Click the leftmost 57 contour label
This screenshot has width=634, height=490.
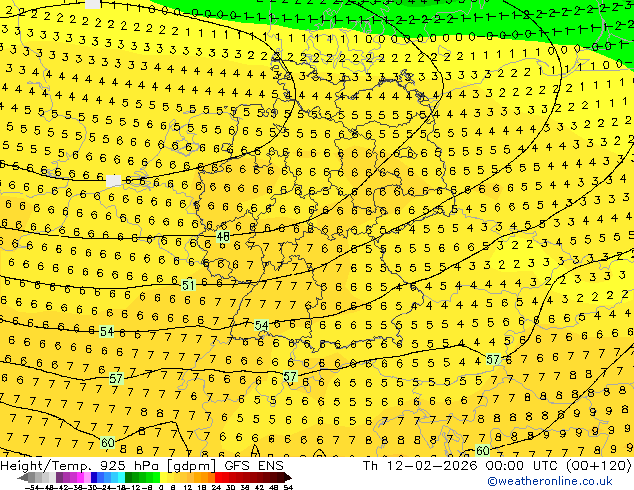tap(116, 379)
